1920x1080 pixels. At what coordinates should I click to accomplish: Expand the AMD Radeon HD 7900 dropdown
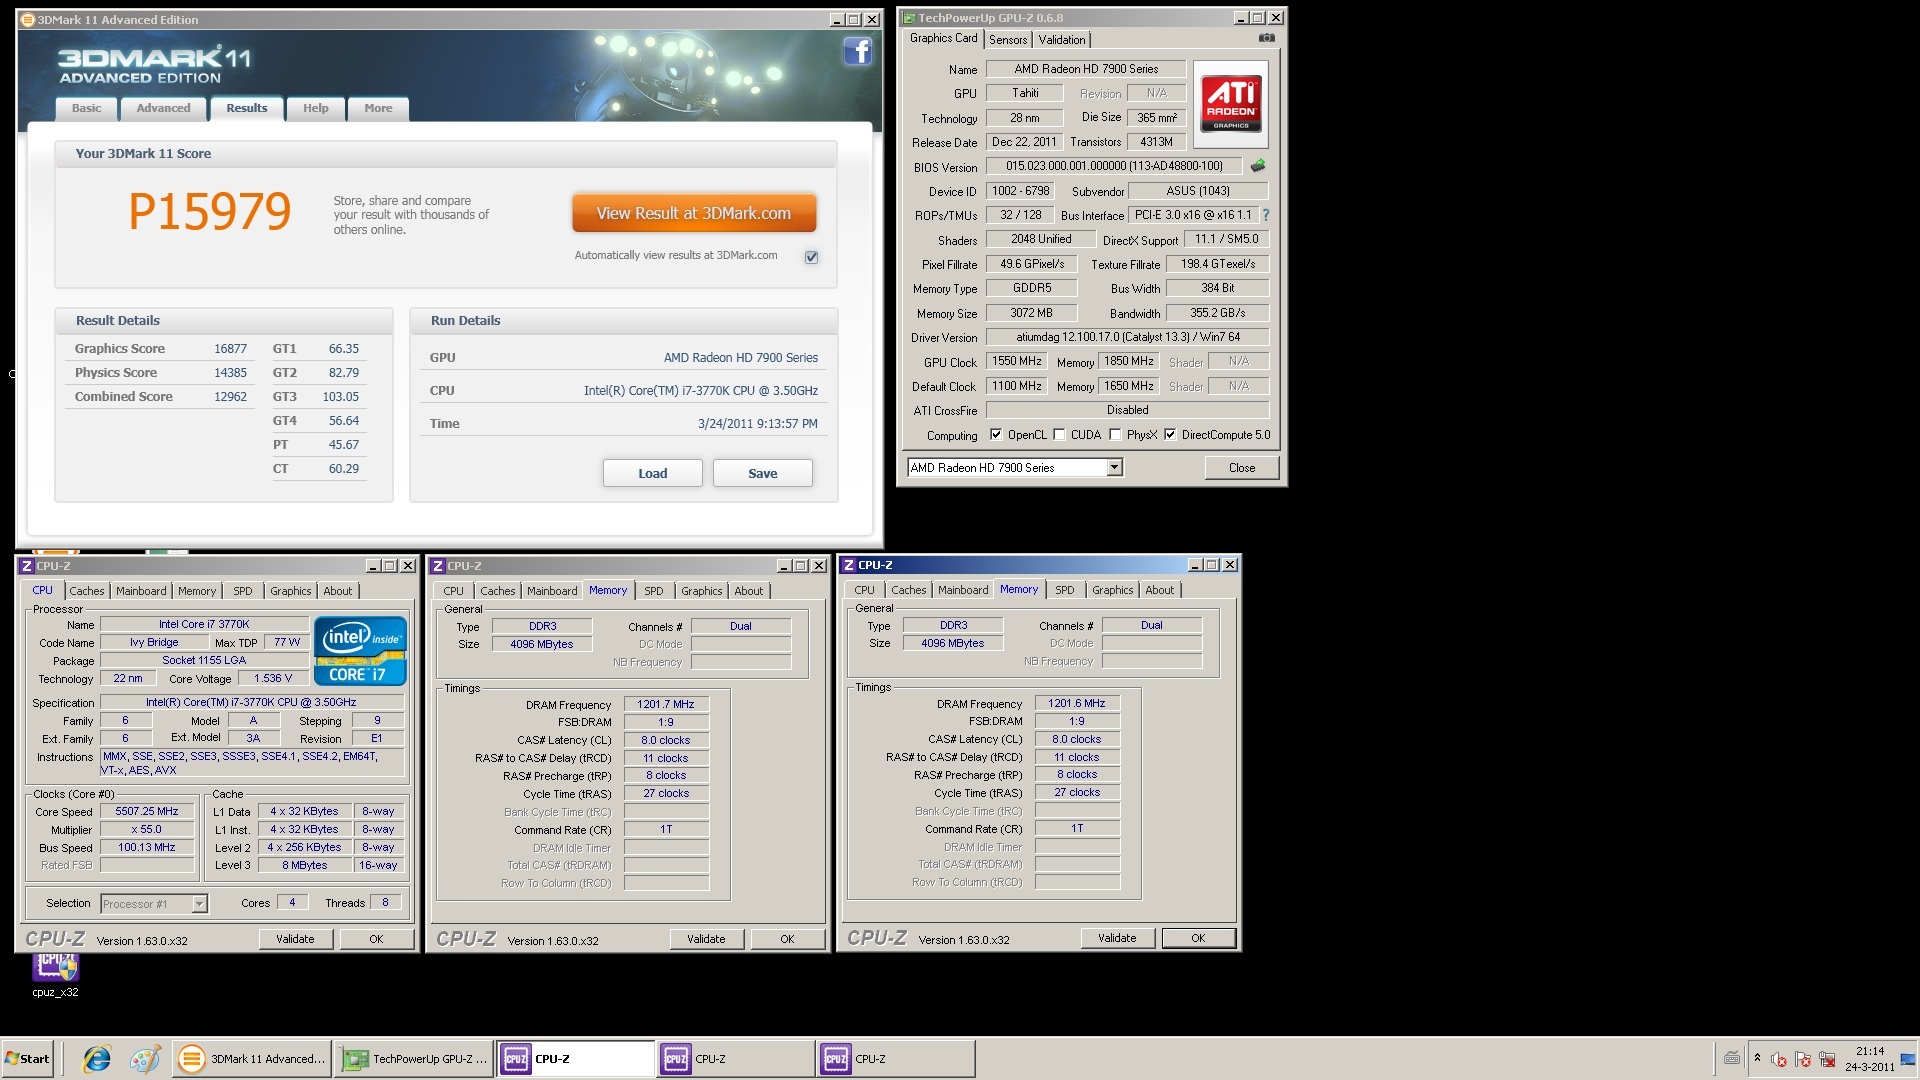click(x=1114, y=468)
